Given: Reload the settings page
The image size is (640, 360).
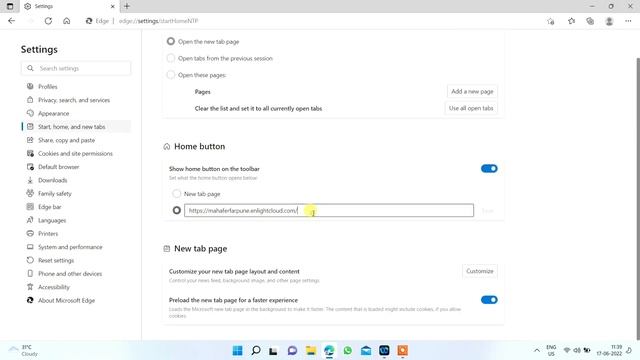Looking at the screenshot, I should pos(48,21).
